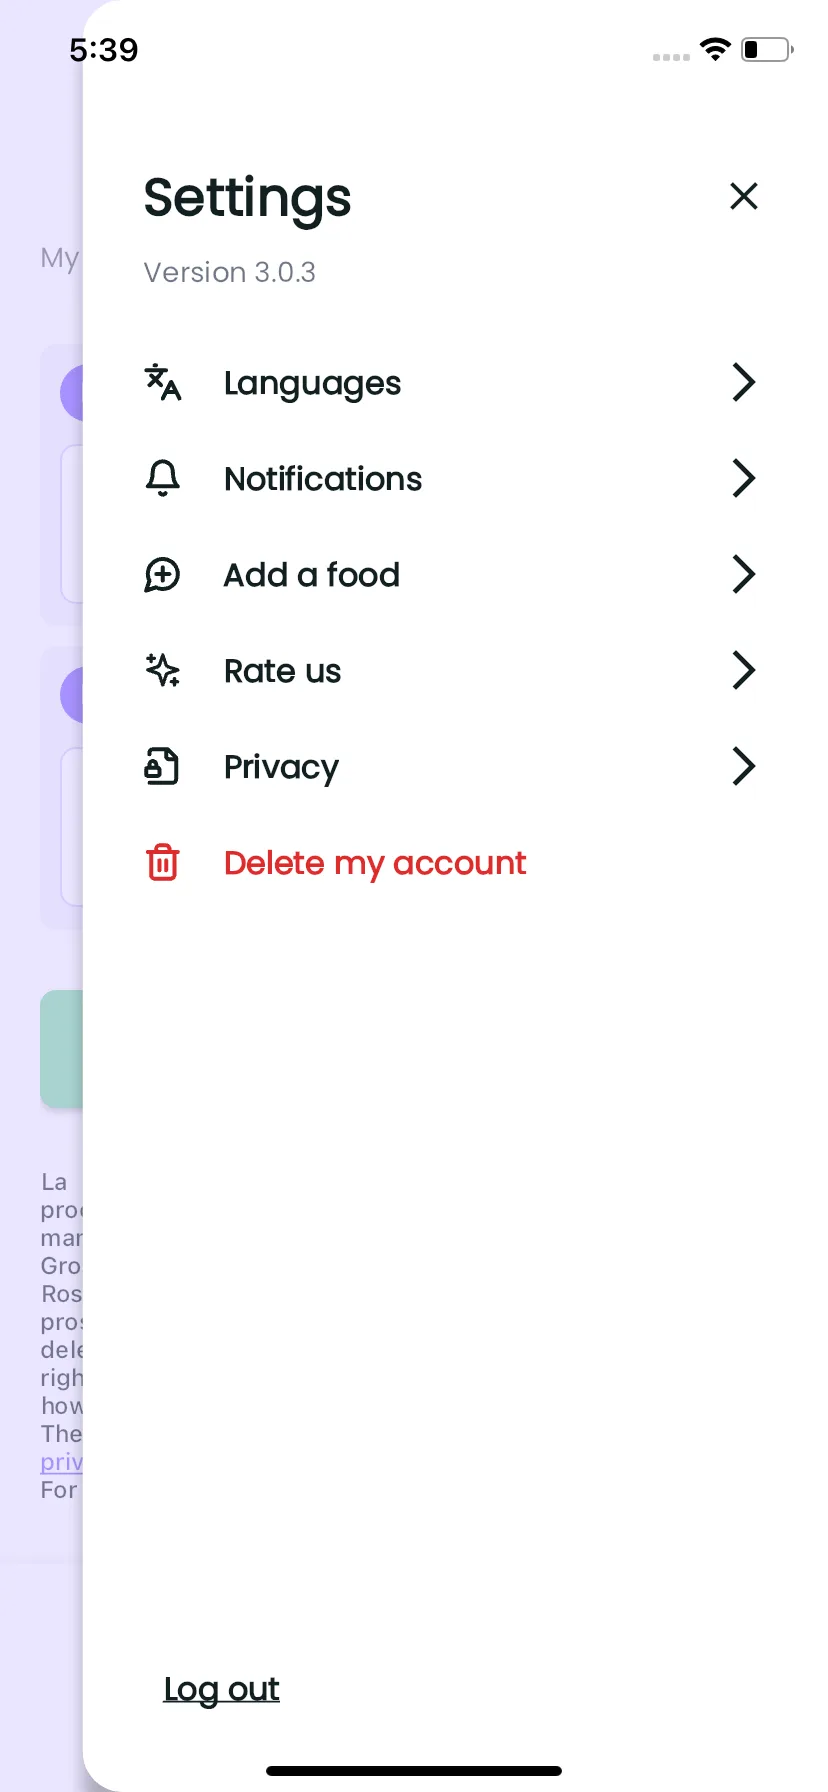
Task: Tap the battery icon in the status bar
Action: tap(767, 49)
